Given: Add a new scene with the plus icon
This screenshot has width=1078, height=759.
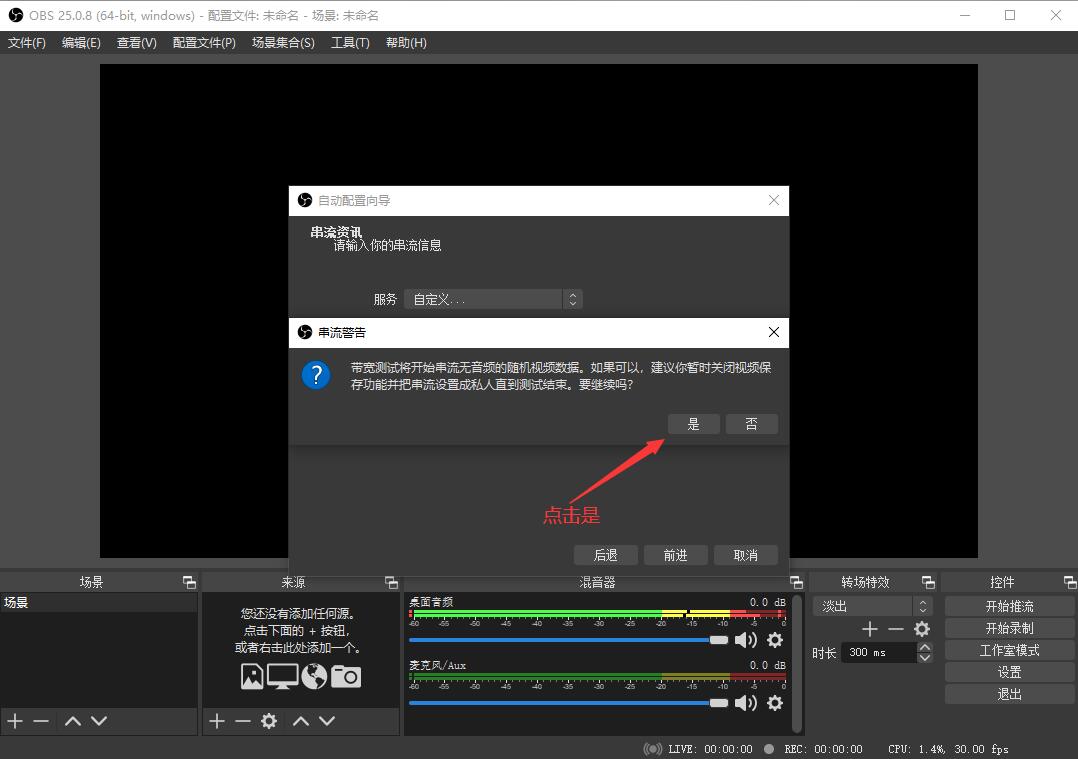Looking at the screenshot, I should (x=15, y=720).
